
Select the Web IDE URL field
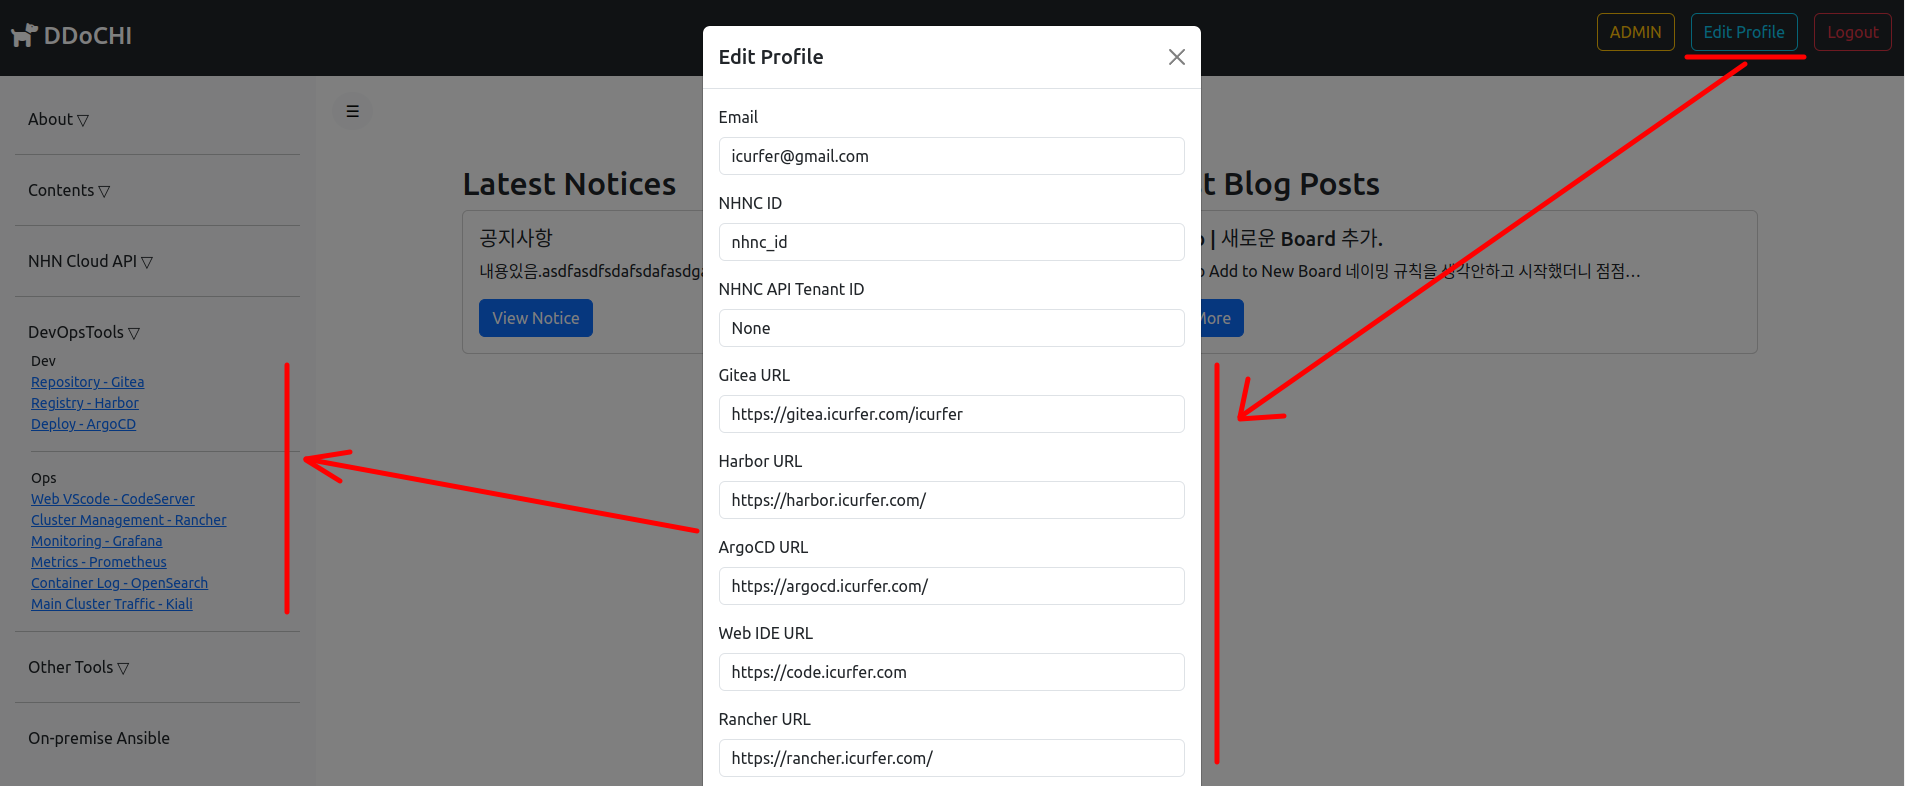[x=951, y=672]
